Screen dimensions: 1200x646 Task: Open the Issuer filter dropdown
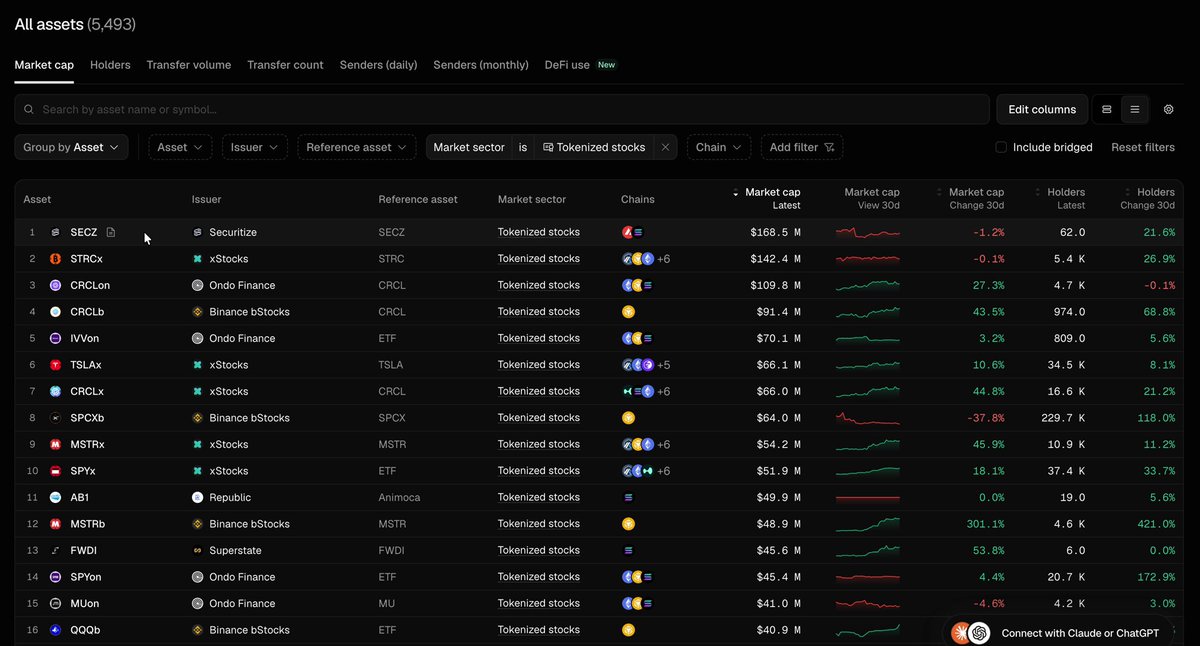(x=255, y=147)
